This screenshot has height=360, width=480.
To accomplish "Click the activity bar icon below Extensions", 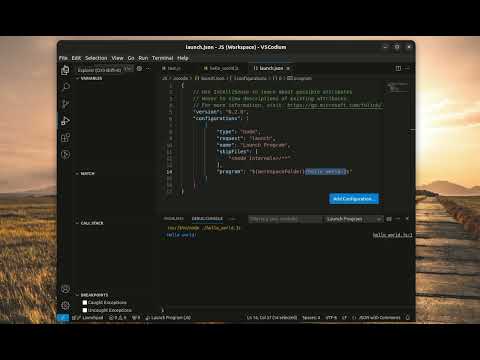I will (x=65, y=154).
